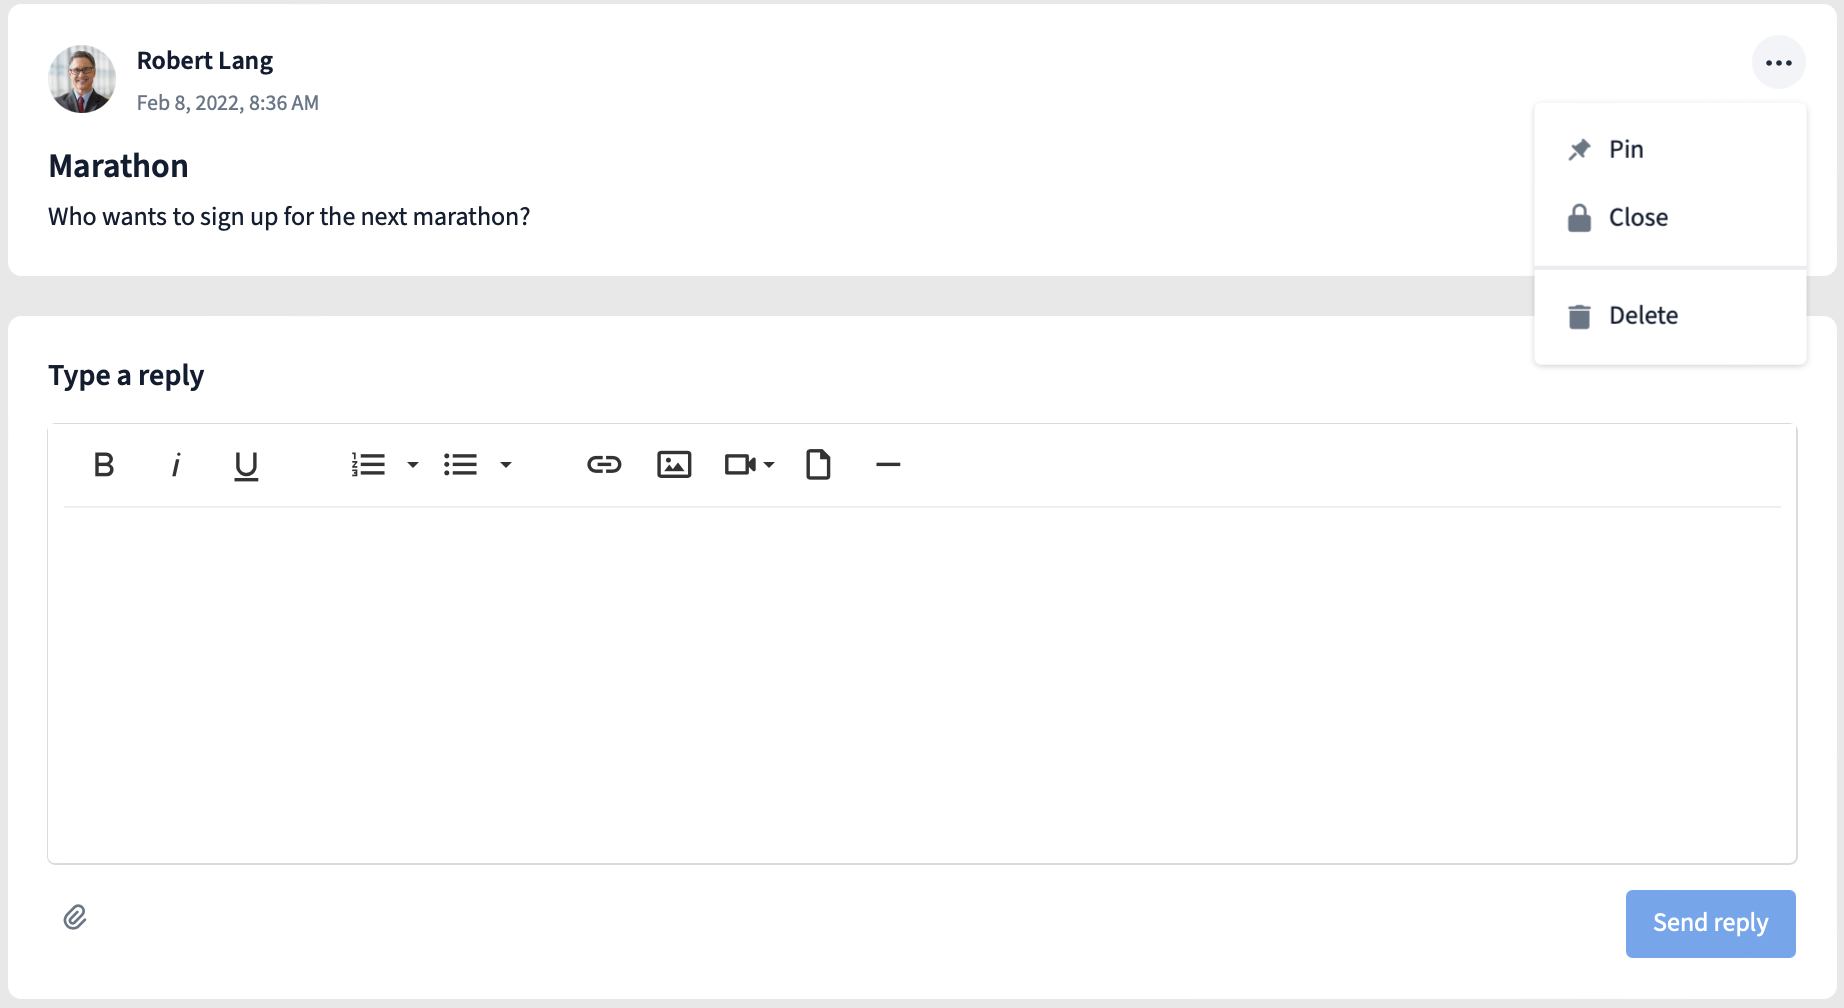Open the video options dropdown arrow
Viewport: 1844px width, 1008px height.
(769, 465)
